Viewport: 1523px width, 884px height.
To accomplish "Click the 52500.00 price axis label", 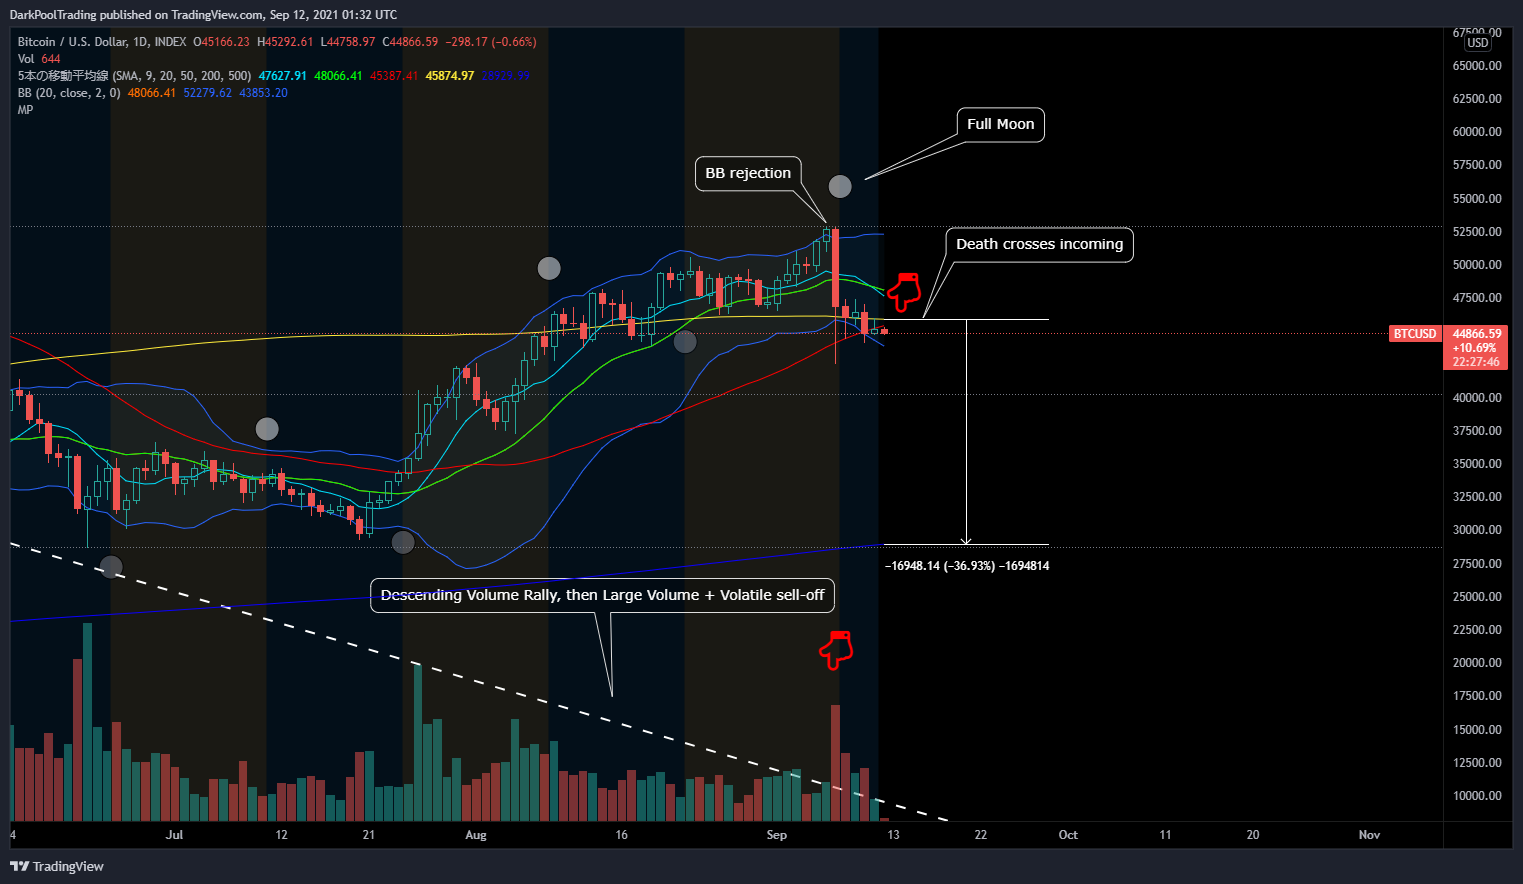I will (1477, 232).
